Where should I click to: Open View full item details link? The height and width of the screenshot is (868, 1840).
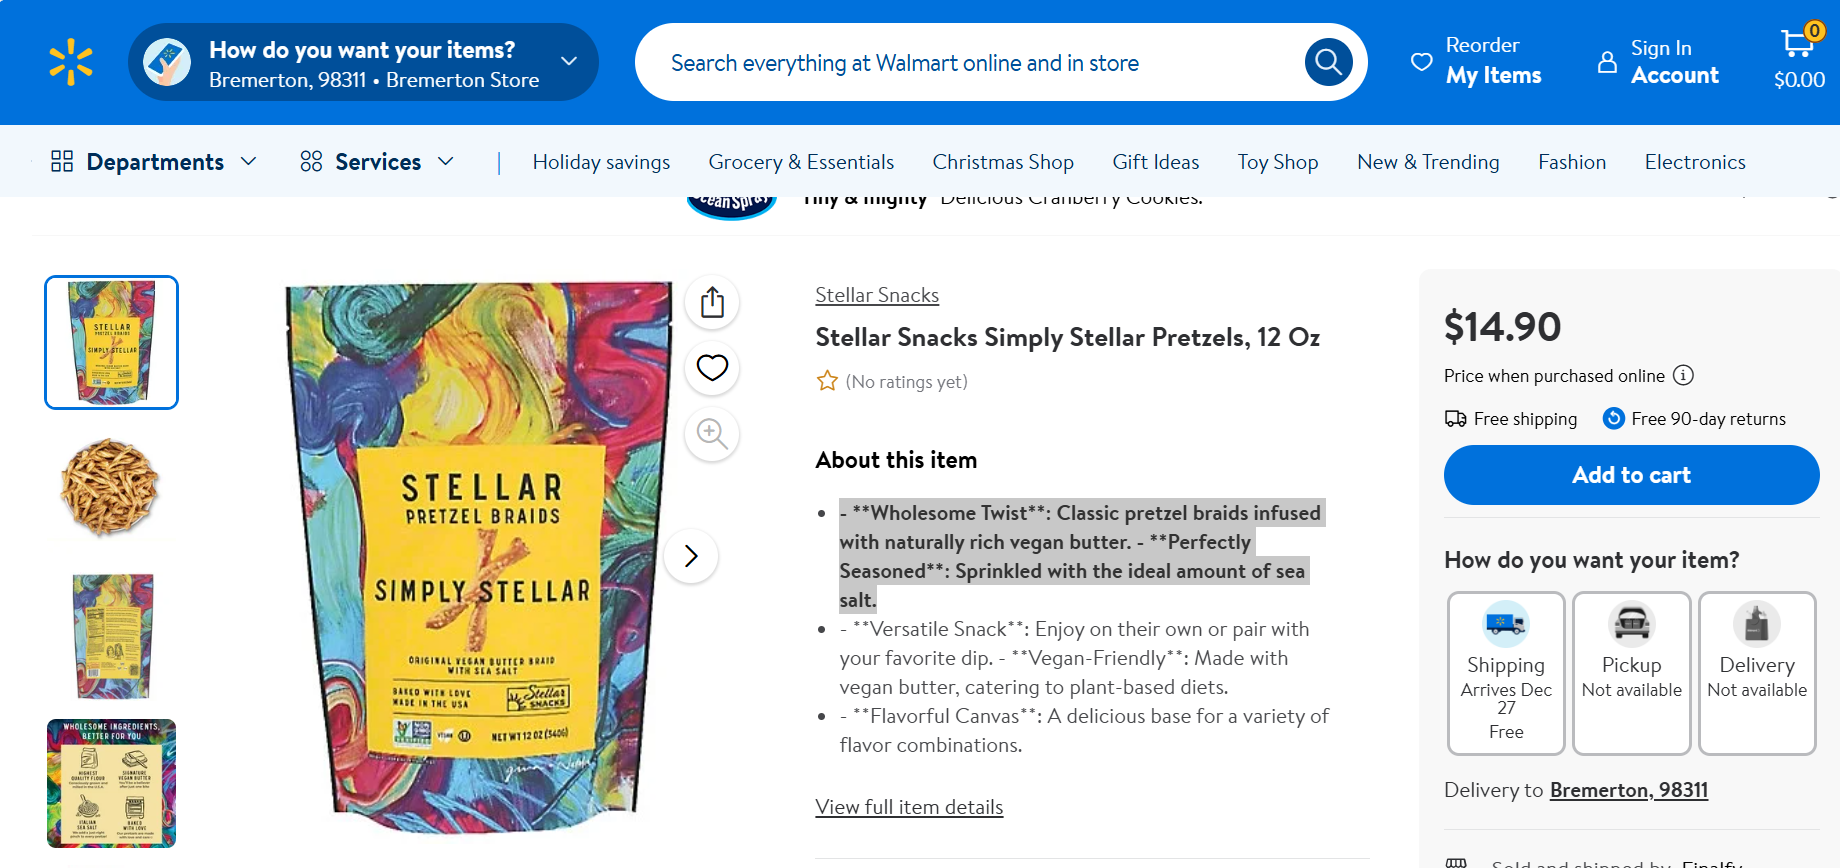909,807
